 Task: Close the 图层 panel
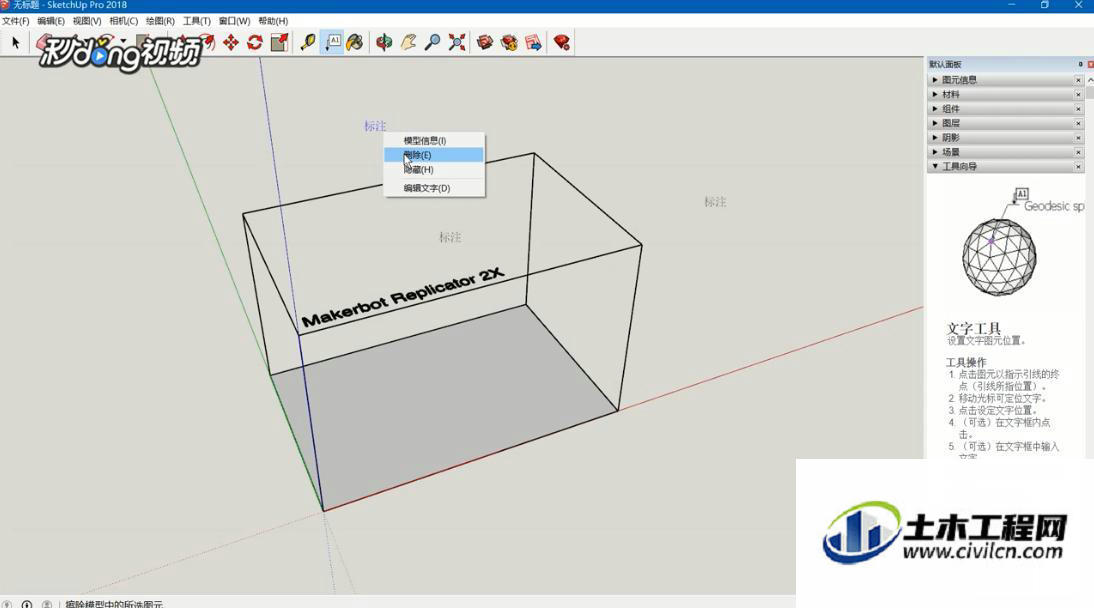tap(1078, 123)
